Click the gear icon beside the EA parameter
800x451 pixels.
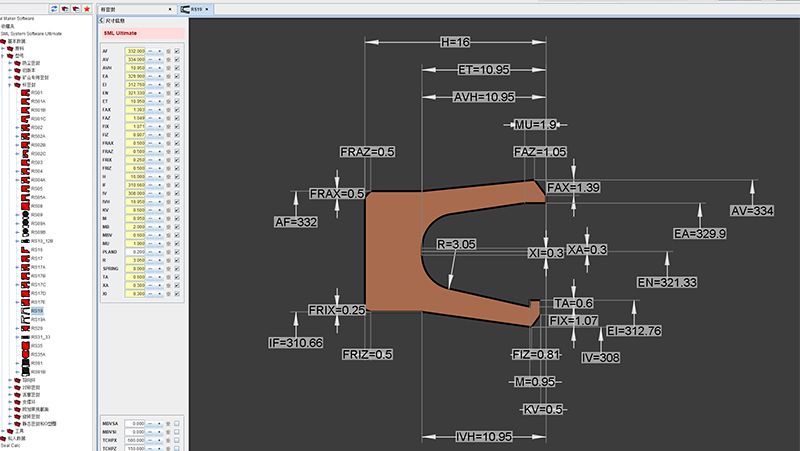(167, 75)
